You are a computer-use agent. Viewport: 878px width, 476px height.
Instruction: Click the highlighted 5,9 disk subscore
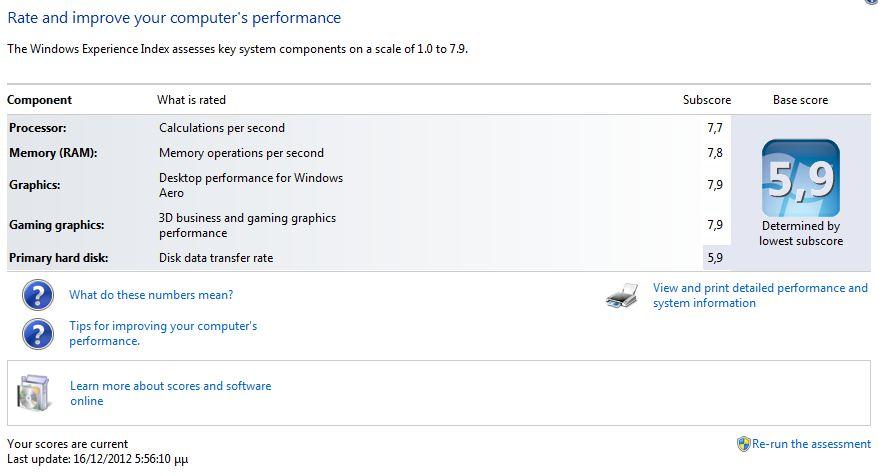[x=716, y=258]
